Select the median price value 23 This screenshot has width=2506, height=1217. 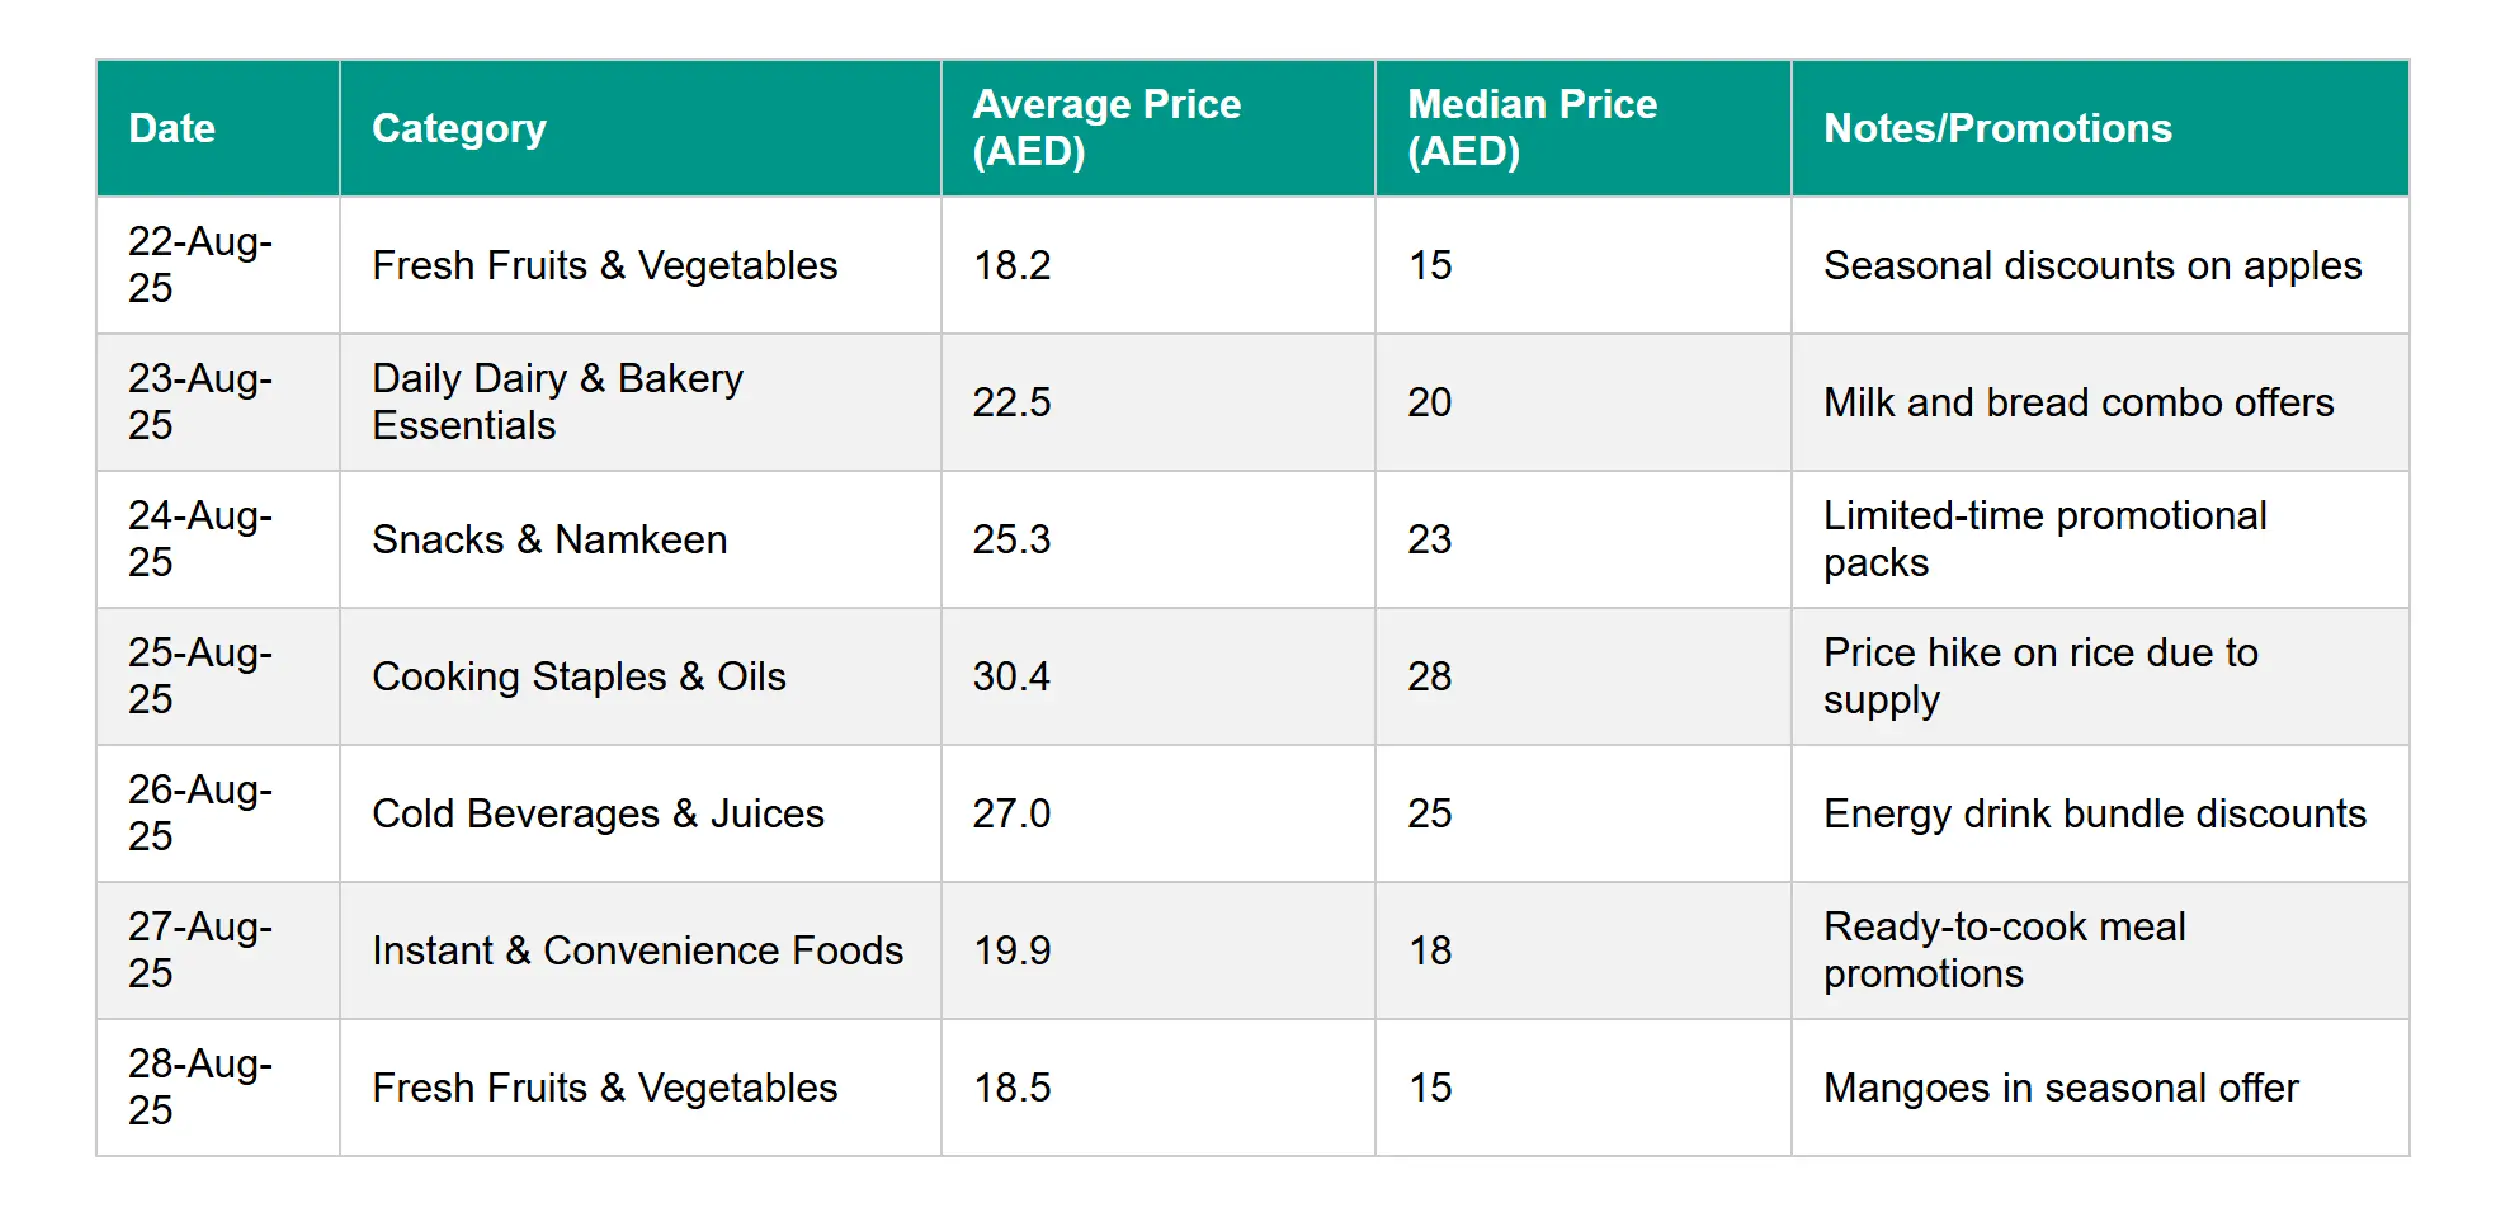pos(1429,539)
